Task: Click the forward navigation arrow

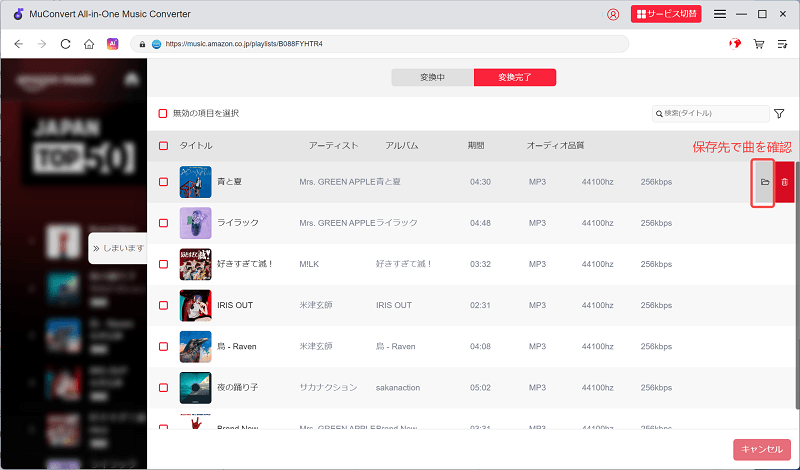Action: tap(42, 44)
